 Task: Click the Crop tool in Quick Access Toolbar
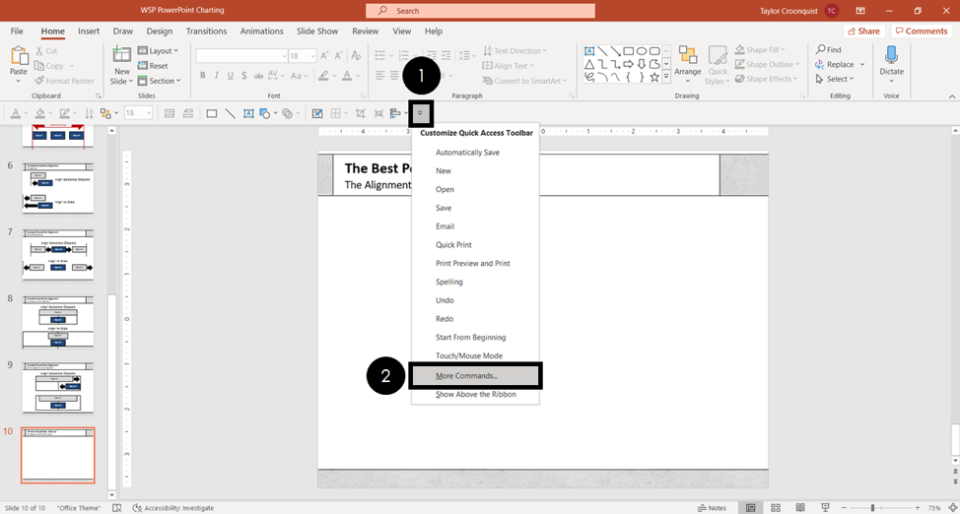point(361,113)
